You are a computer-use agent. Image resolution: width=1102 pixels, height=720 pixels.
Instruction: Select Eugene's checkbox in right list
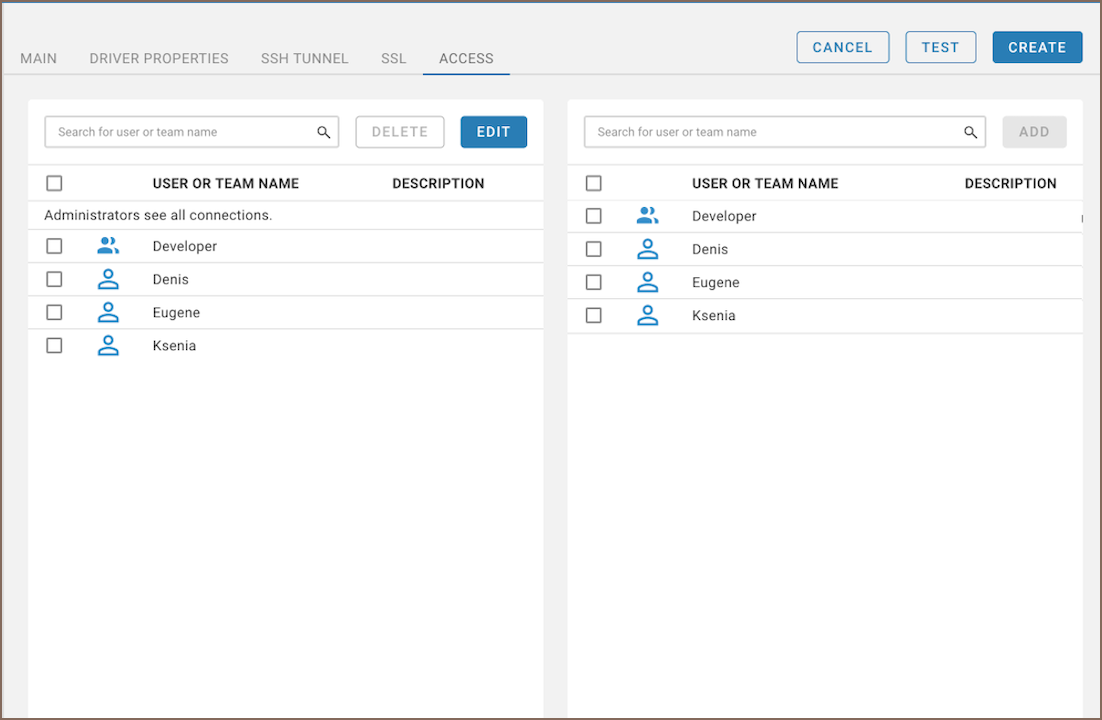594,283
